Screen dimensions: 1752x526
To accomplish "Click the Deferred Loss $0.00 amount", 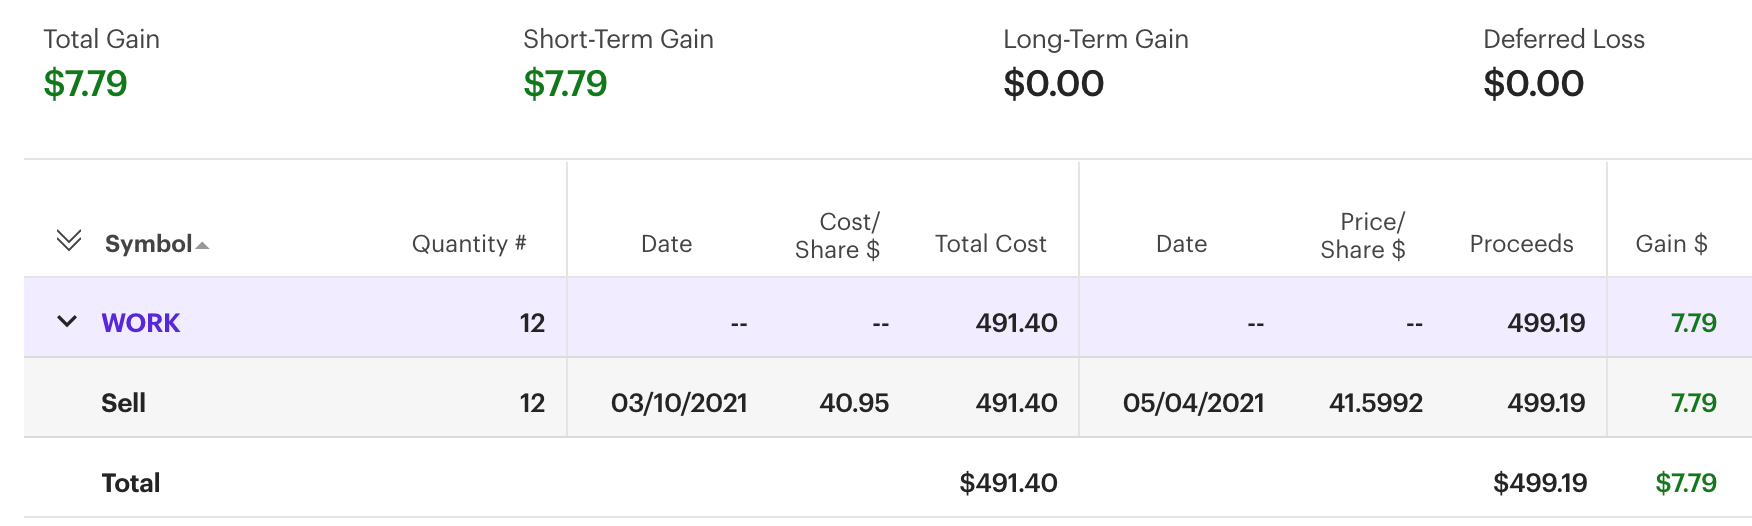I will point(1534,84).
